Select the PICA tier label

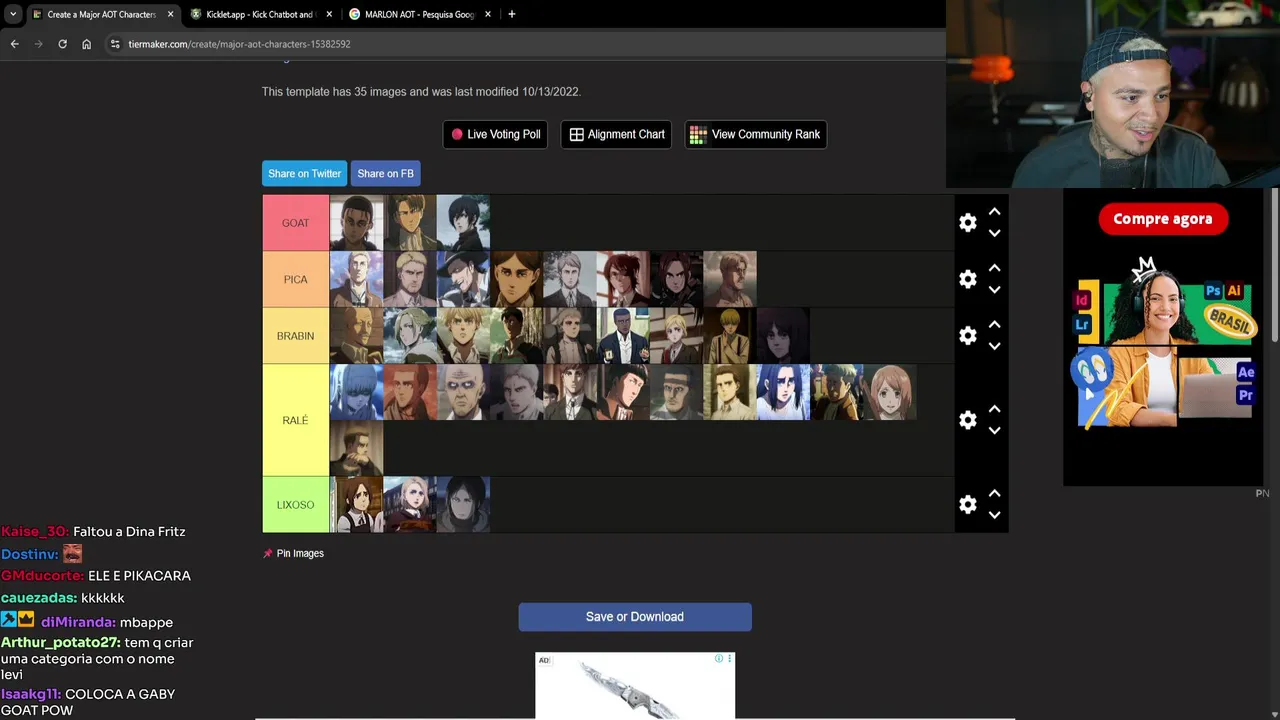pyautogui.click(x=295, y=279)
